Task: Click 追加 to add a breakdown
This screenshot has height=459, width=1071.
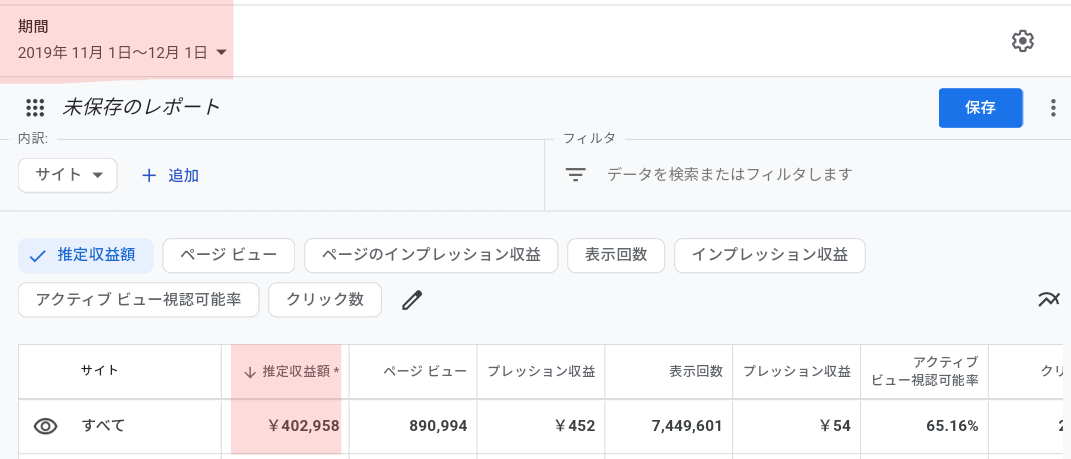Action: [x=184, y=176]
